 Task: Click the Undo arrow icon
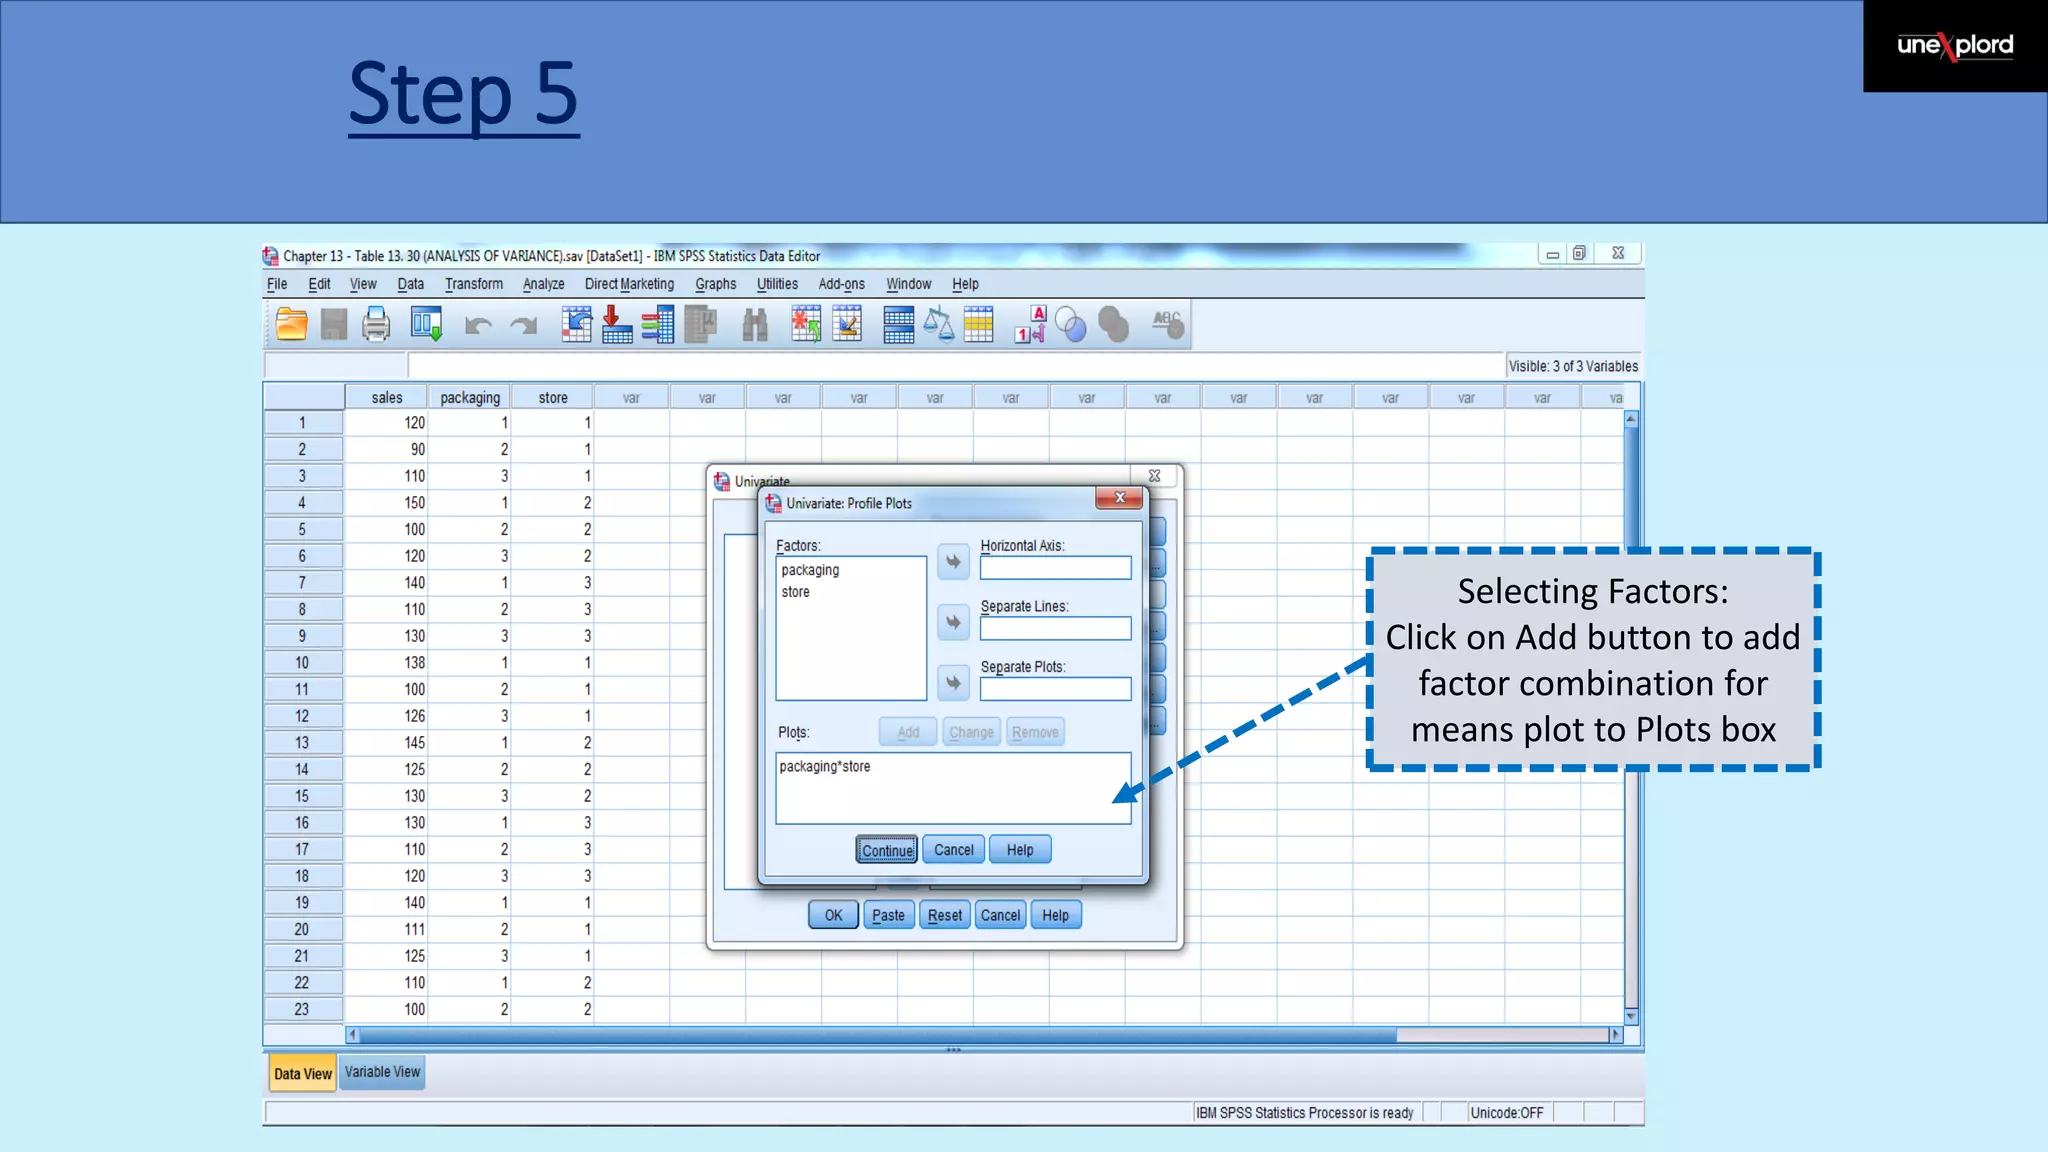tap(478, 325)
